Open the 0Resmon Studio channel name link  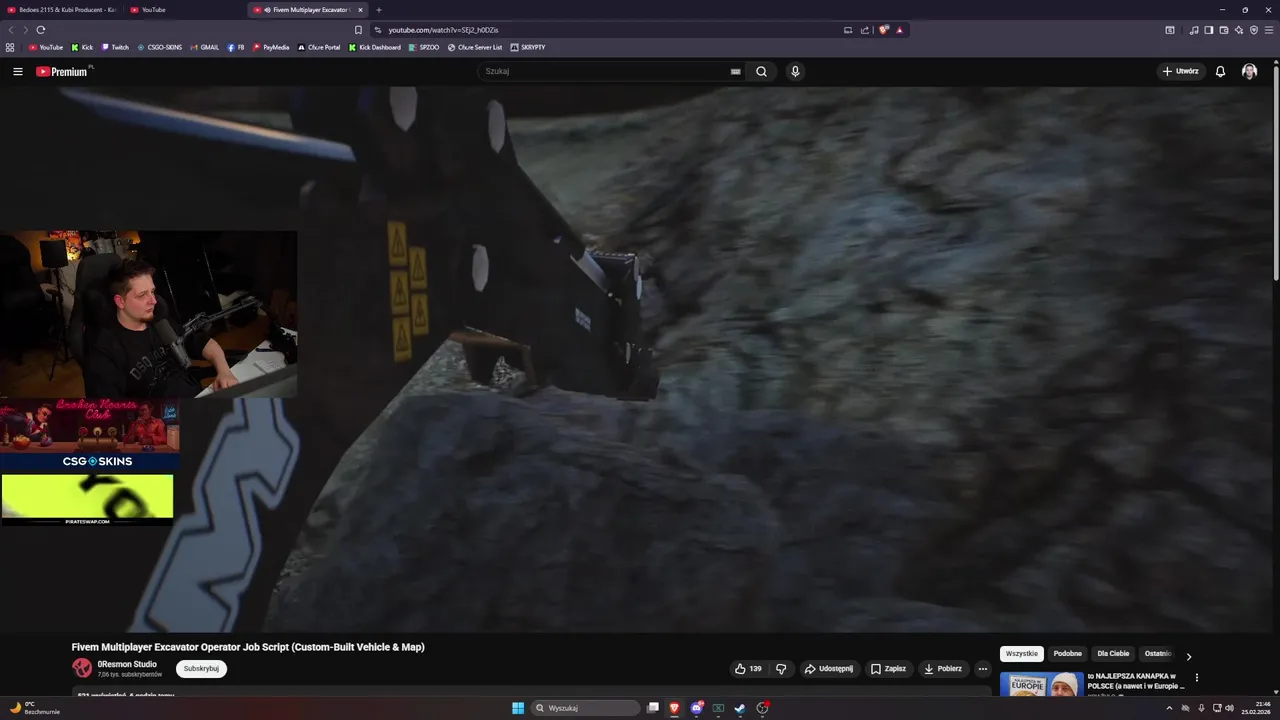click(x=127, y=664)
